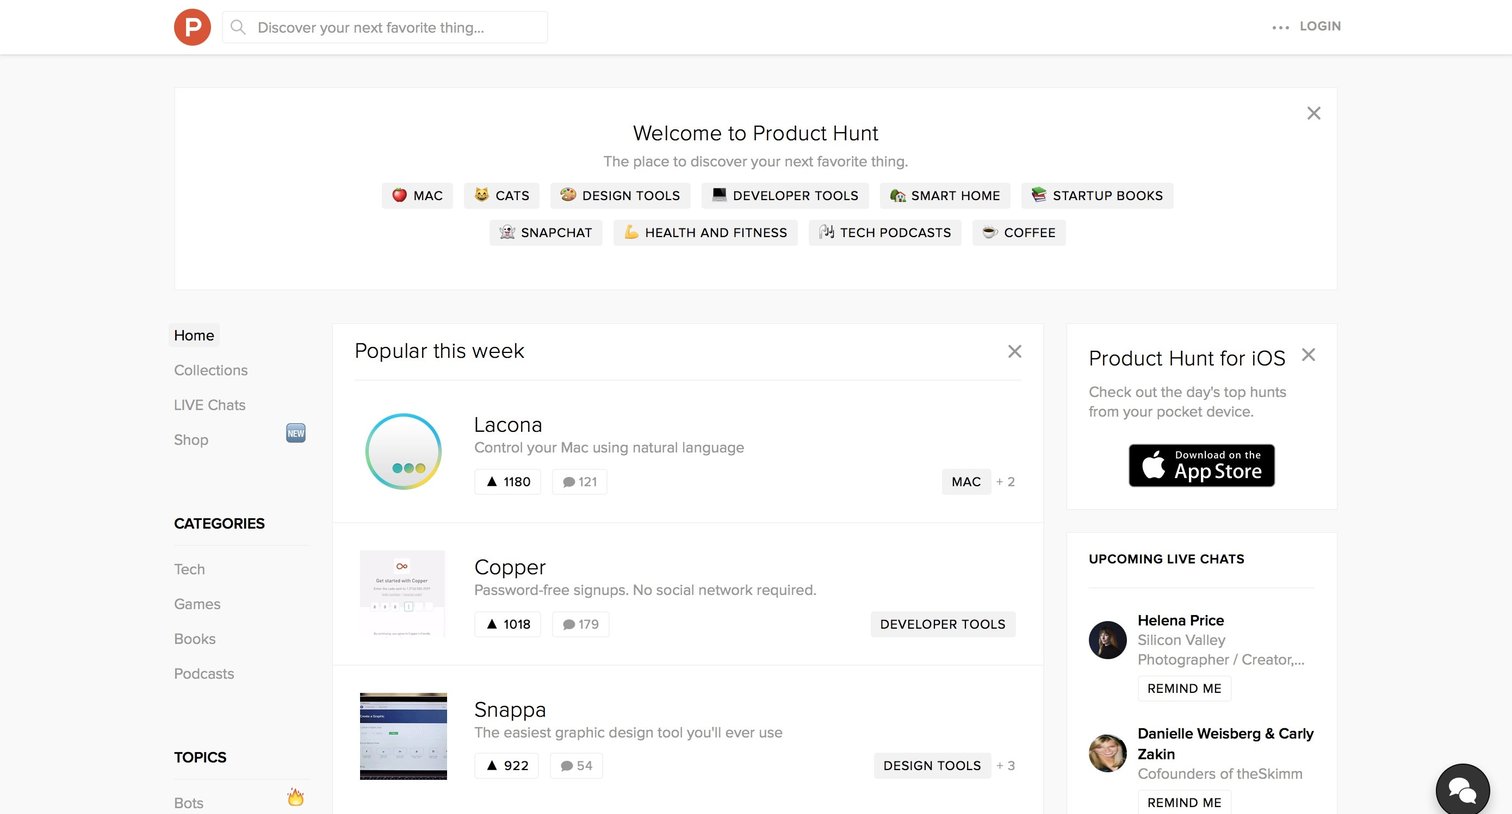Open Danielle Weisberg & Carly Zakin name link
Image resolution: width=1512 pixels, height=814 pixels.
[1226, 744]
